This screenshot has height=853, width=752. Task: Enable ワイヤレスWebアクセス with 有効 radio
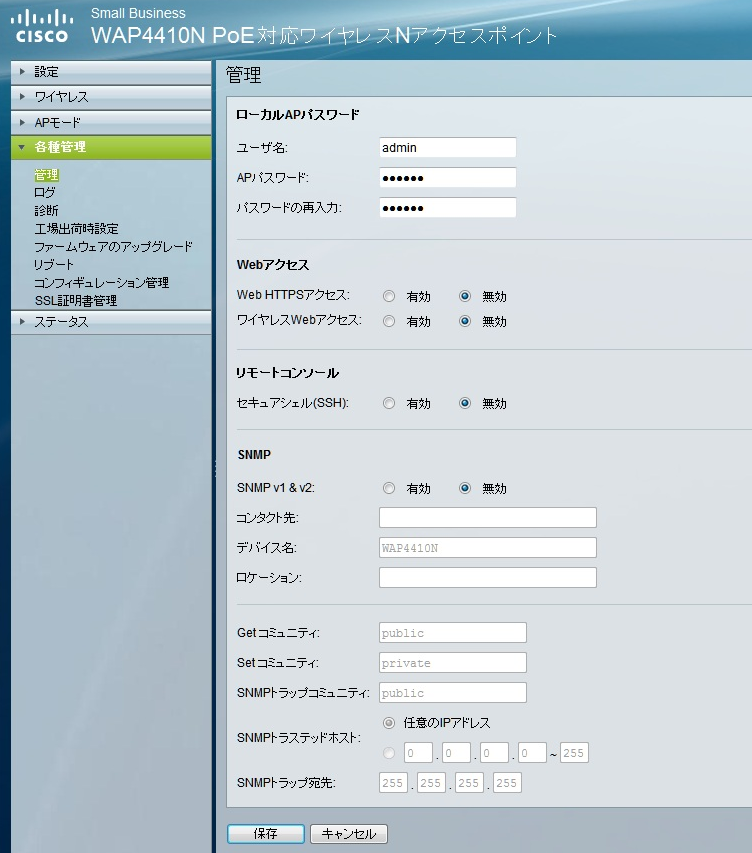tap(389, 322)
